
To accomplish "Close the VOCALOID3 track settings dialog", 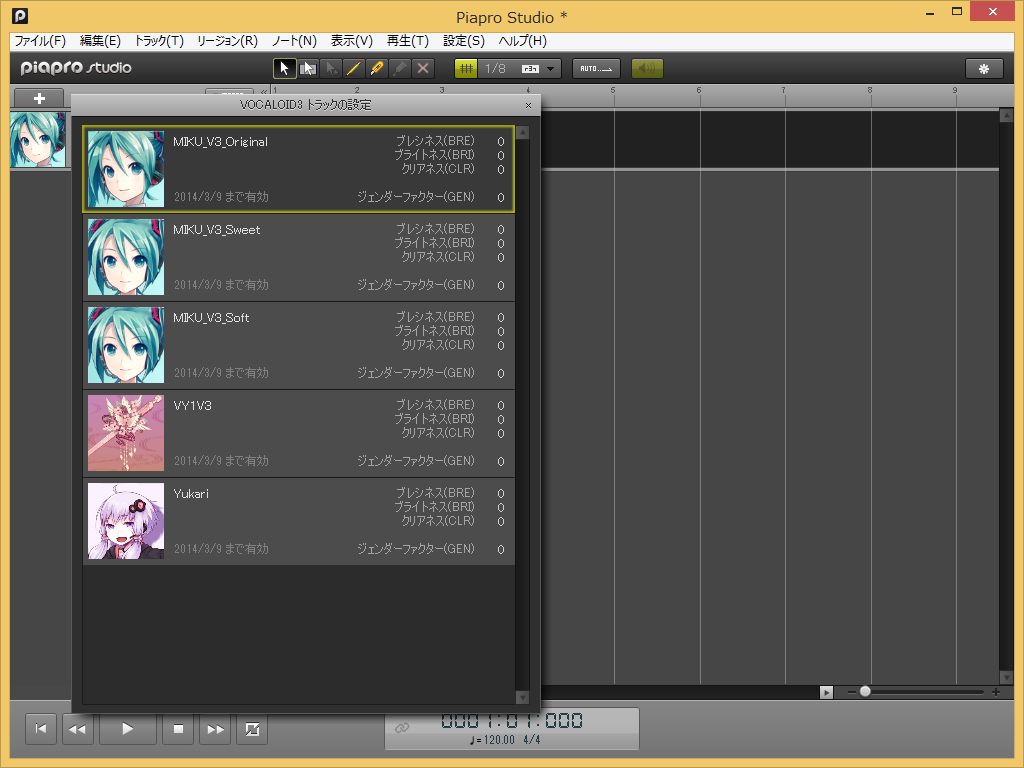I will (528, 105).
